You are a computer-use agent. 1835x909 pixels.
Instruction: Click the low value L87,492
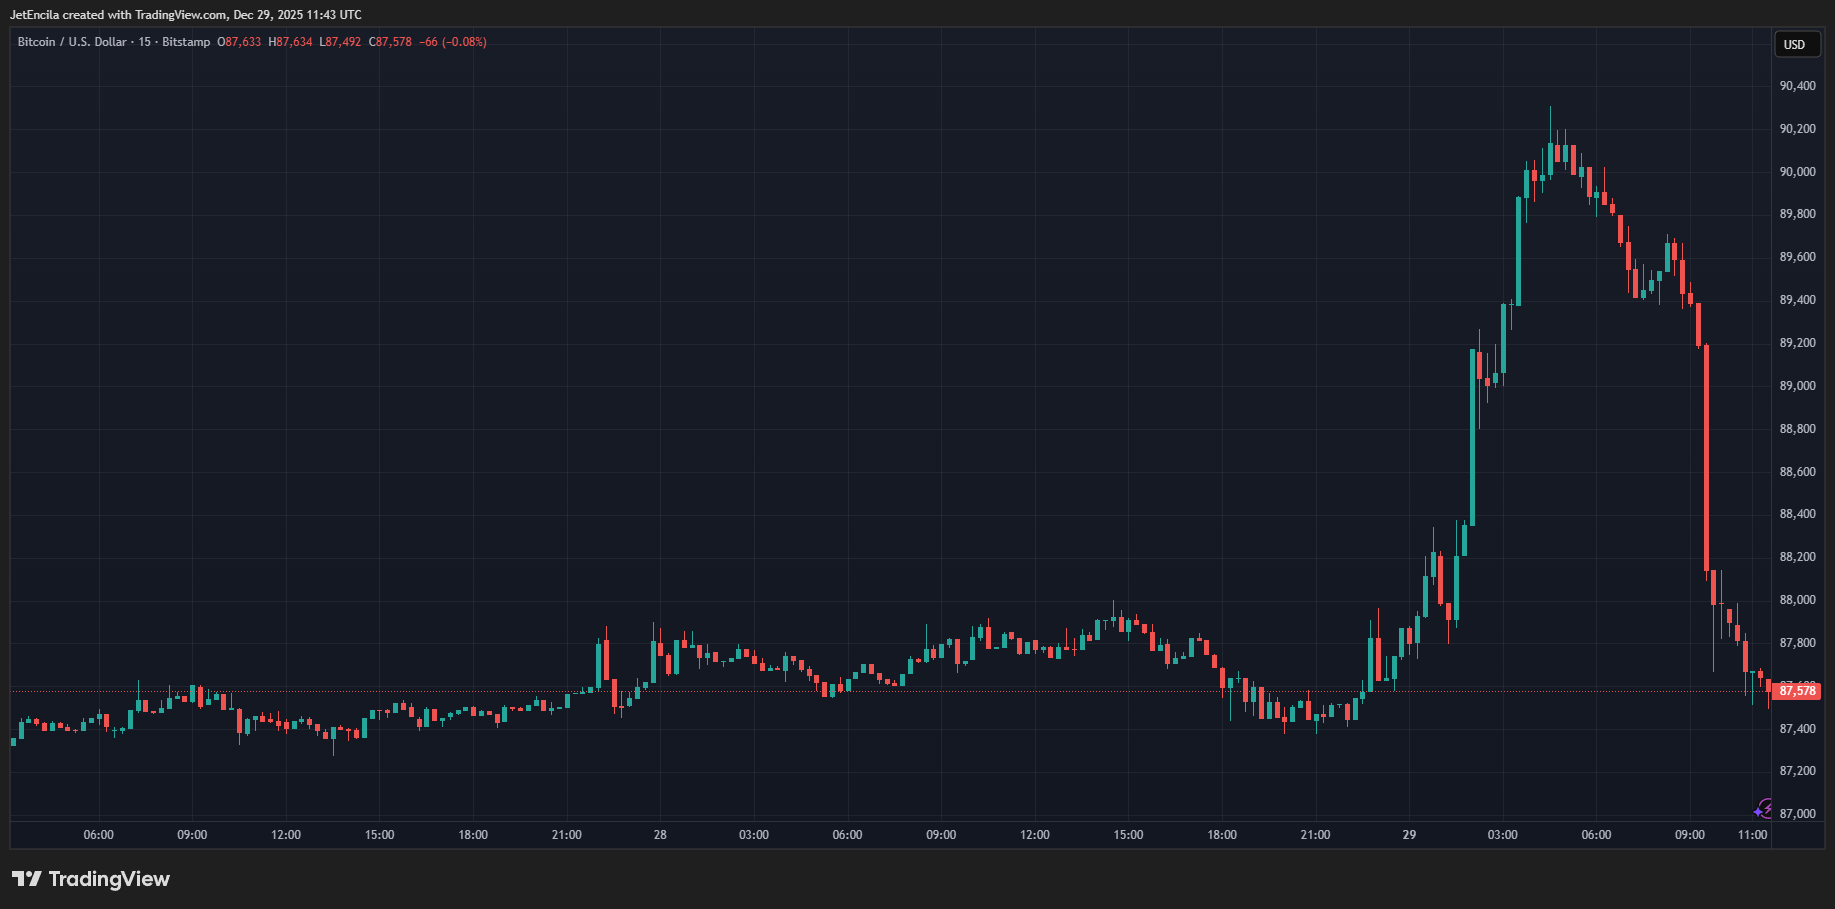click(x=340, y=42)
